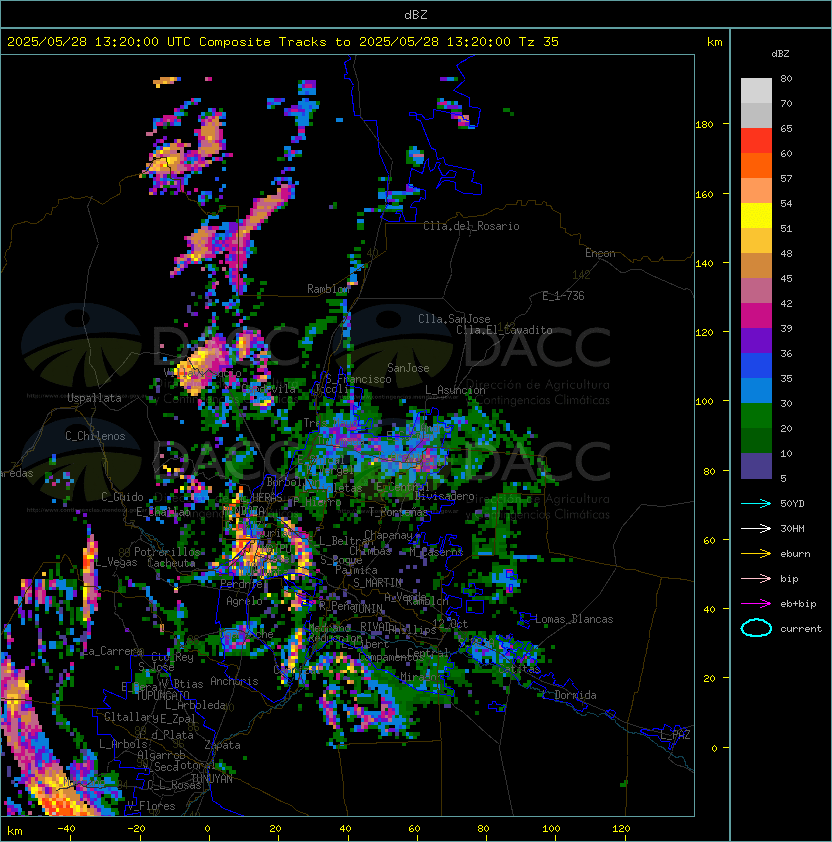832x842 pixels.
Task: Pick the bright yellow 54 dBZ swatch
Action: [756, 215]
